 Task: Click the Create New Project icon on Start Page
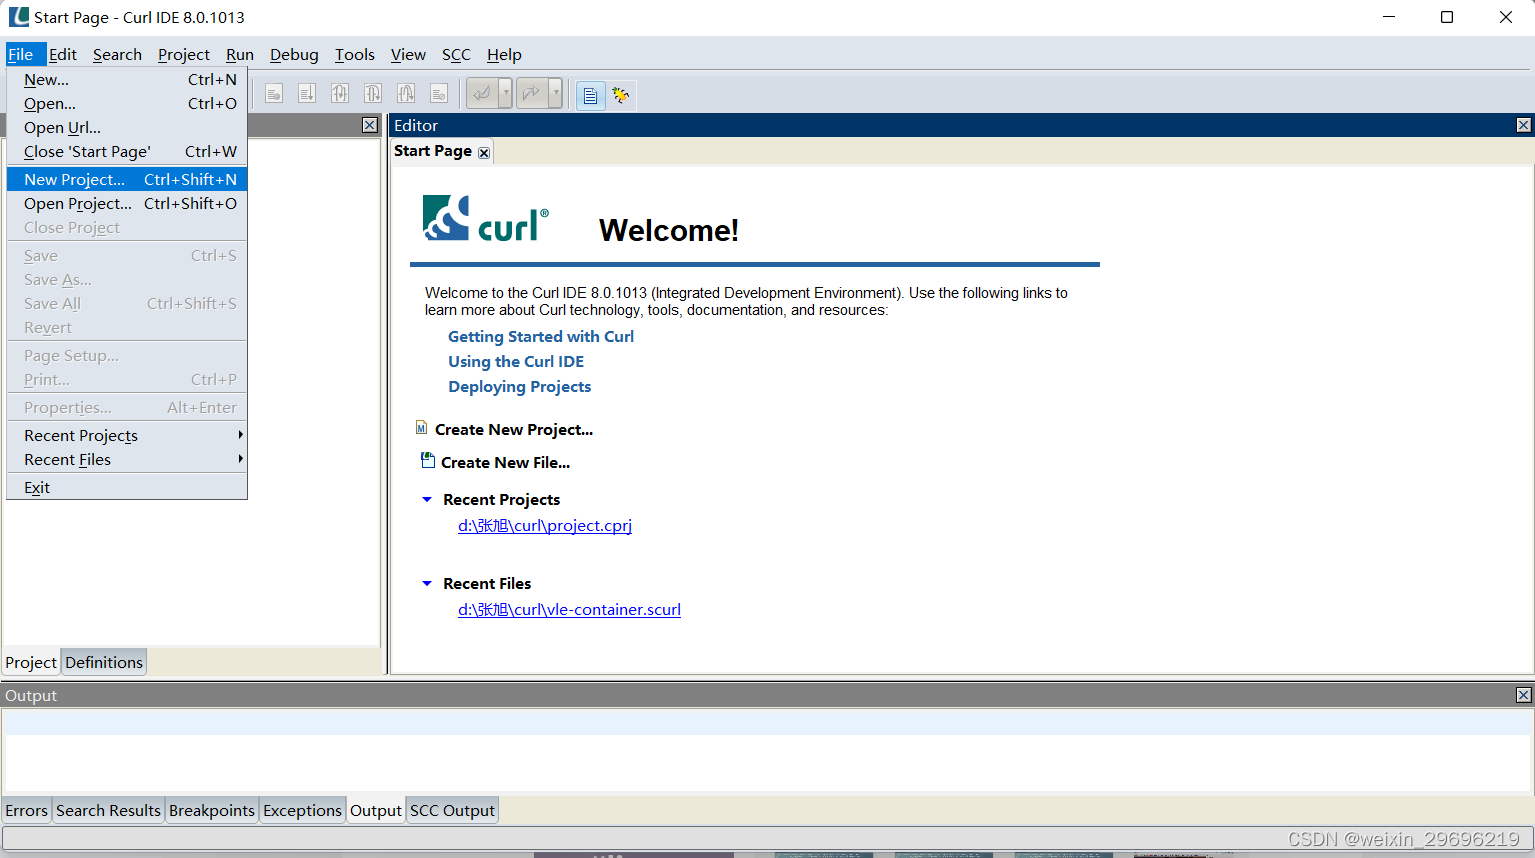pyautogui.click(x=421, y=427)
